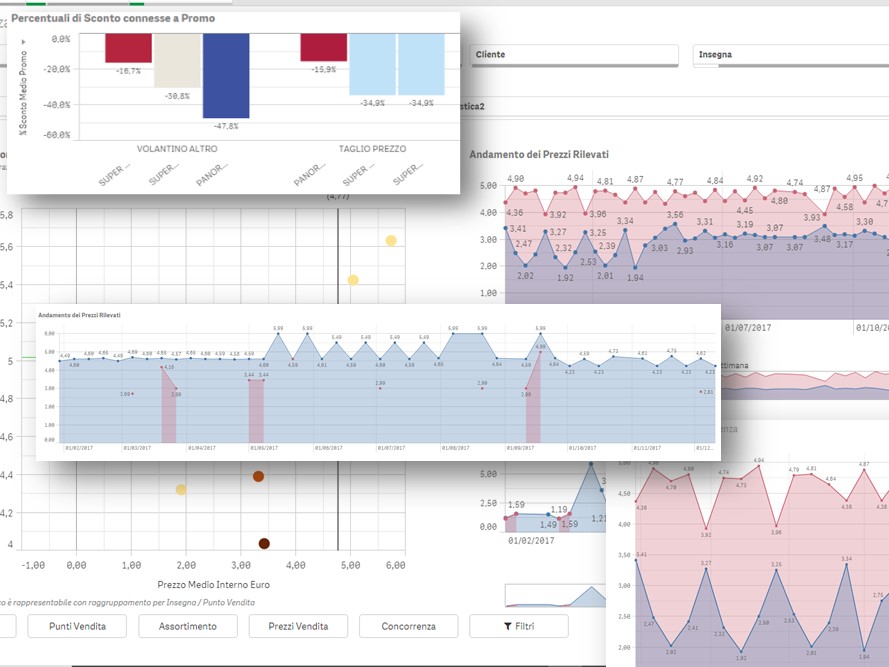Click the title Percentuali di Sconto connesse a Promo
Screen dimensions: 889x667
pyautogui.click(x=113, y=18)
